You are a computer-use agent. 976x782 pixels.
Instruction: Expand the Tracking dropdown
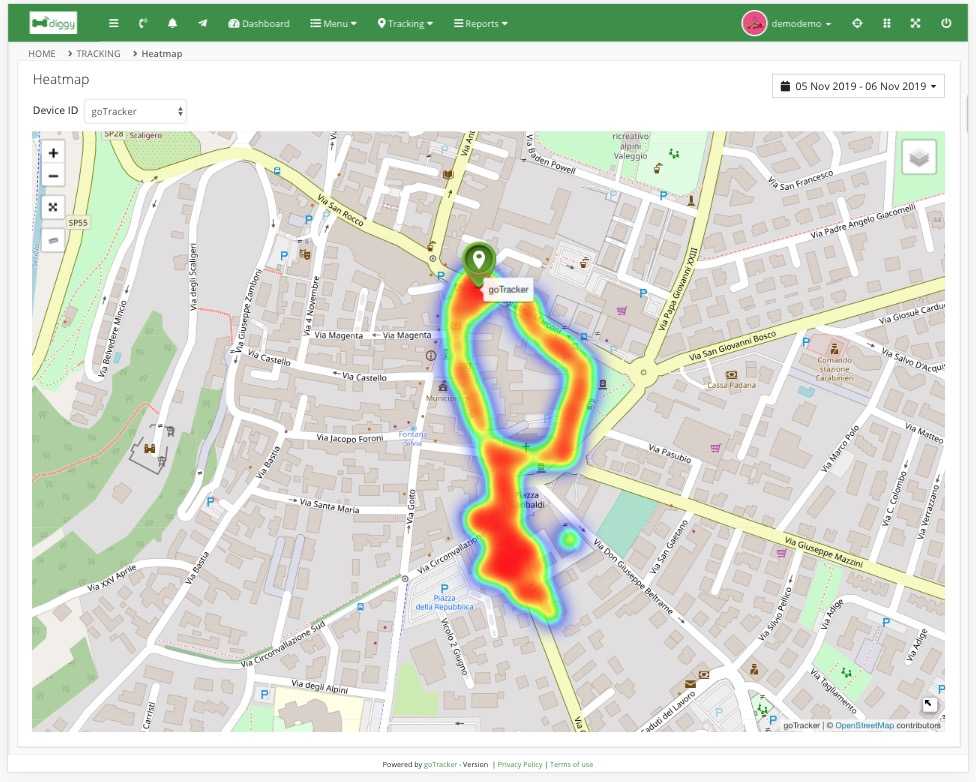click(405, 24)
